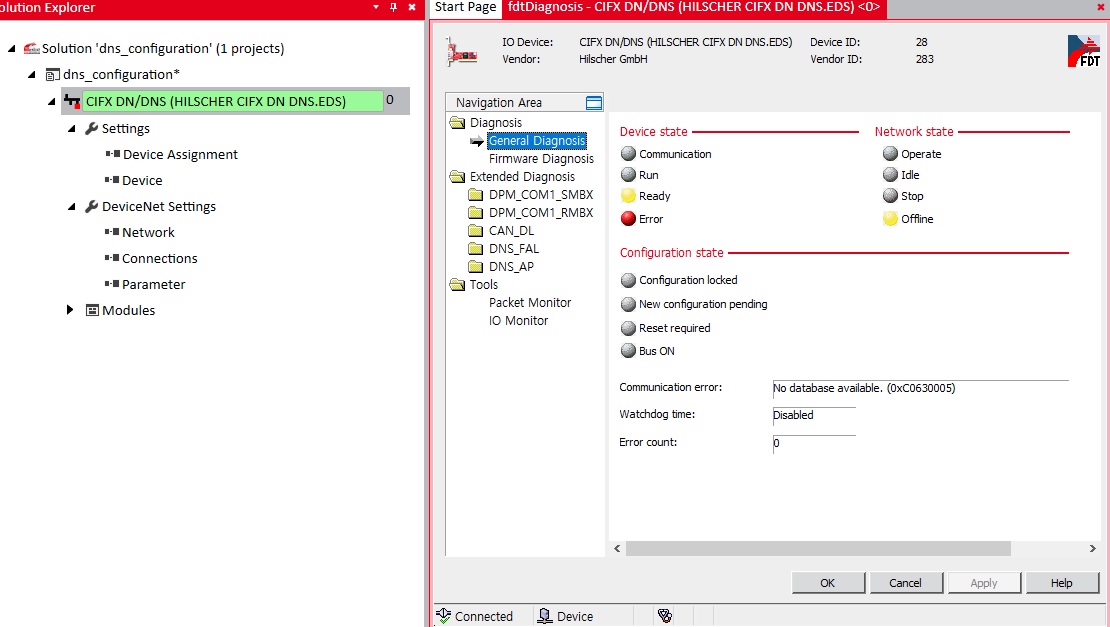This screenshot has width=1110, height=627.
Task: Select the Device item under Settings
Action: (x=142, y=180)
